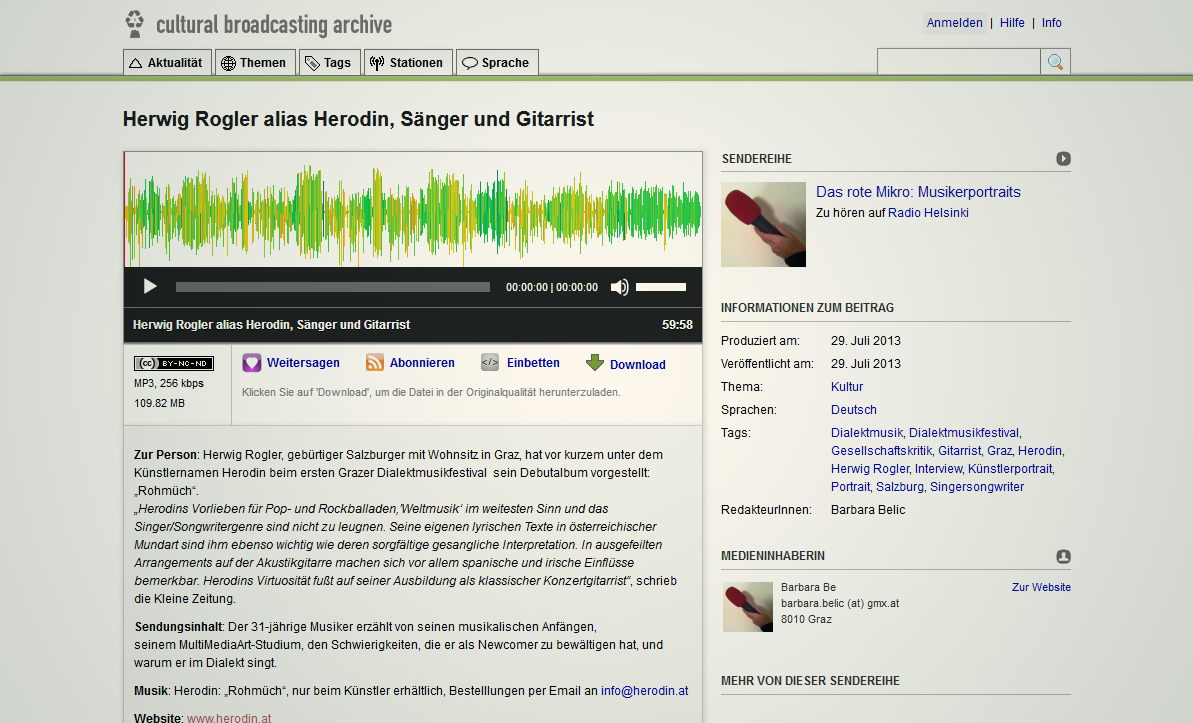Click the audio waveform display

pos(413,210)
